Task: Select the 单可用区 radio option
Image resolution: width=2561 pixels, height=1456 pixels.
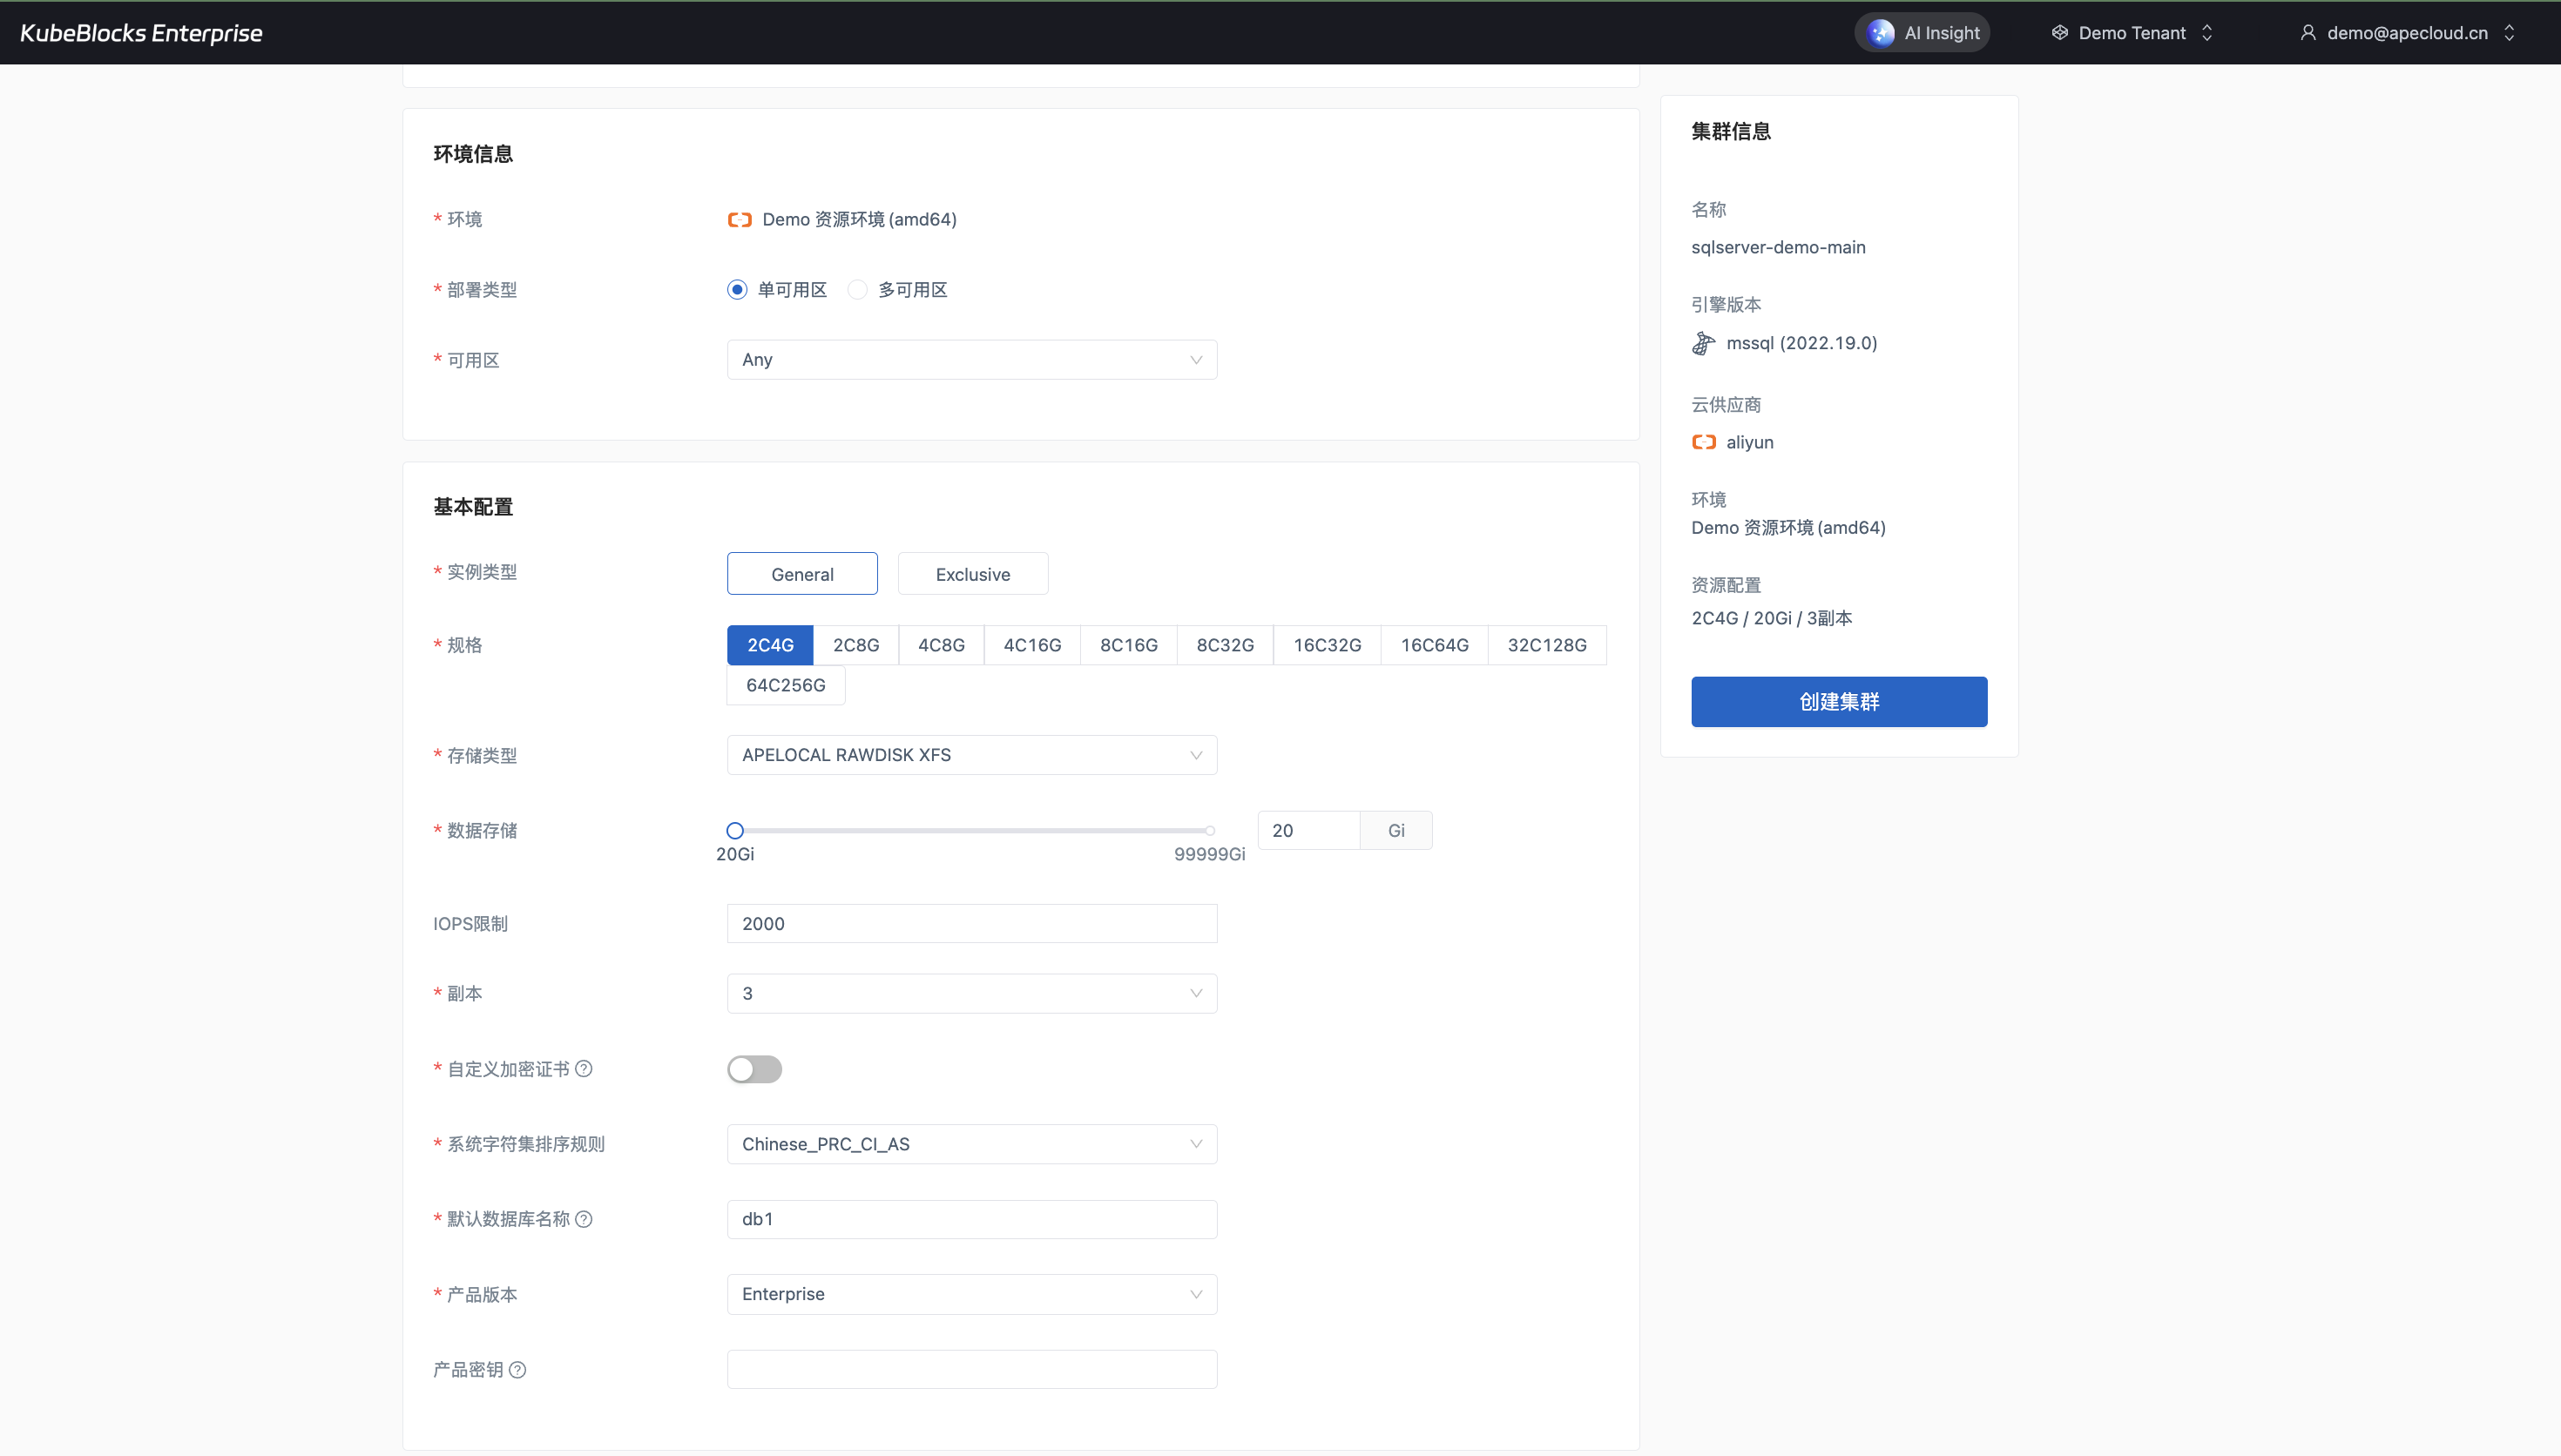Action: [x=737, y=290]
